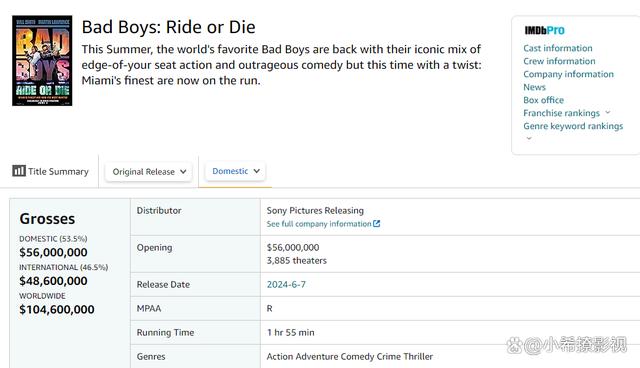640x368 pixels.
Task: Open Genre keyword rankings link
Action: coord(573,126)
